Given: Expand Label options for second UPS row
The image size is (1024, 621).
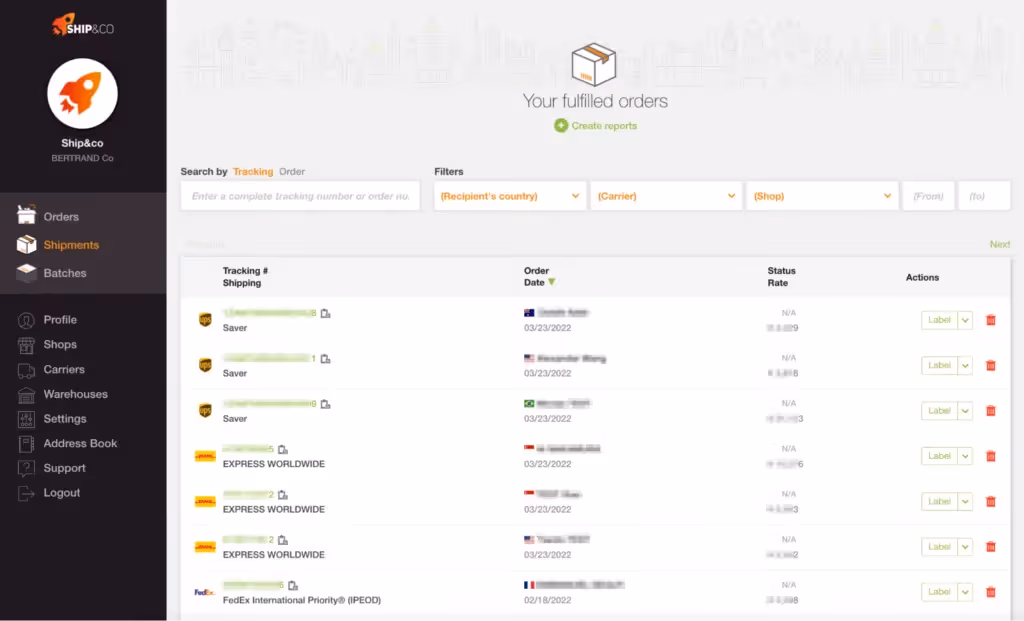Looking at the screenshot, I should tap(965, 365).
